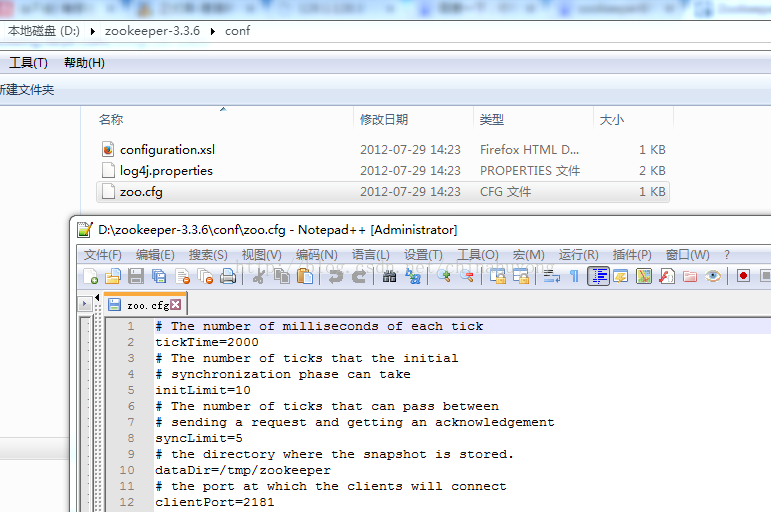
Task: Click the small arrow button left of tabs
Action: point(85,304)
